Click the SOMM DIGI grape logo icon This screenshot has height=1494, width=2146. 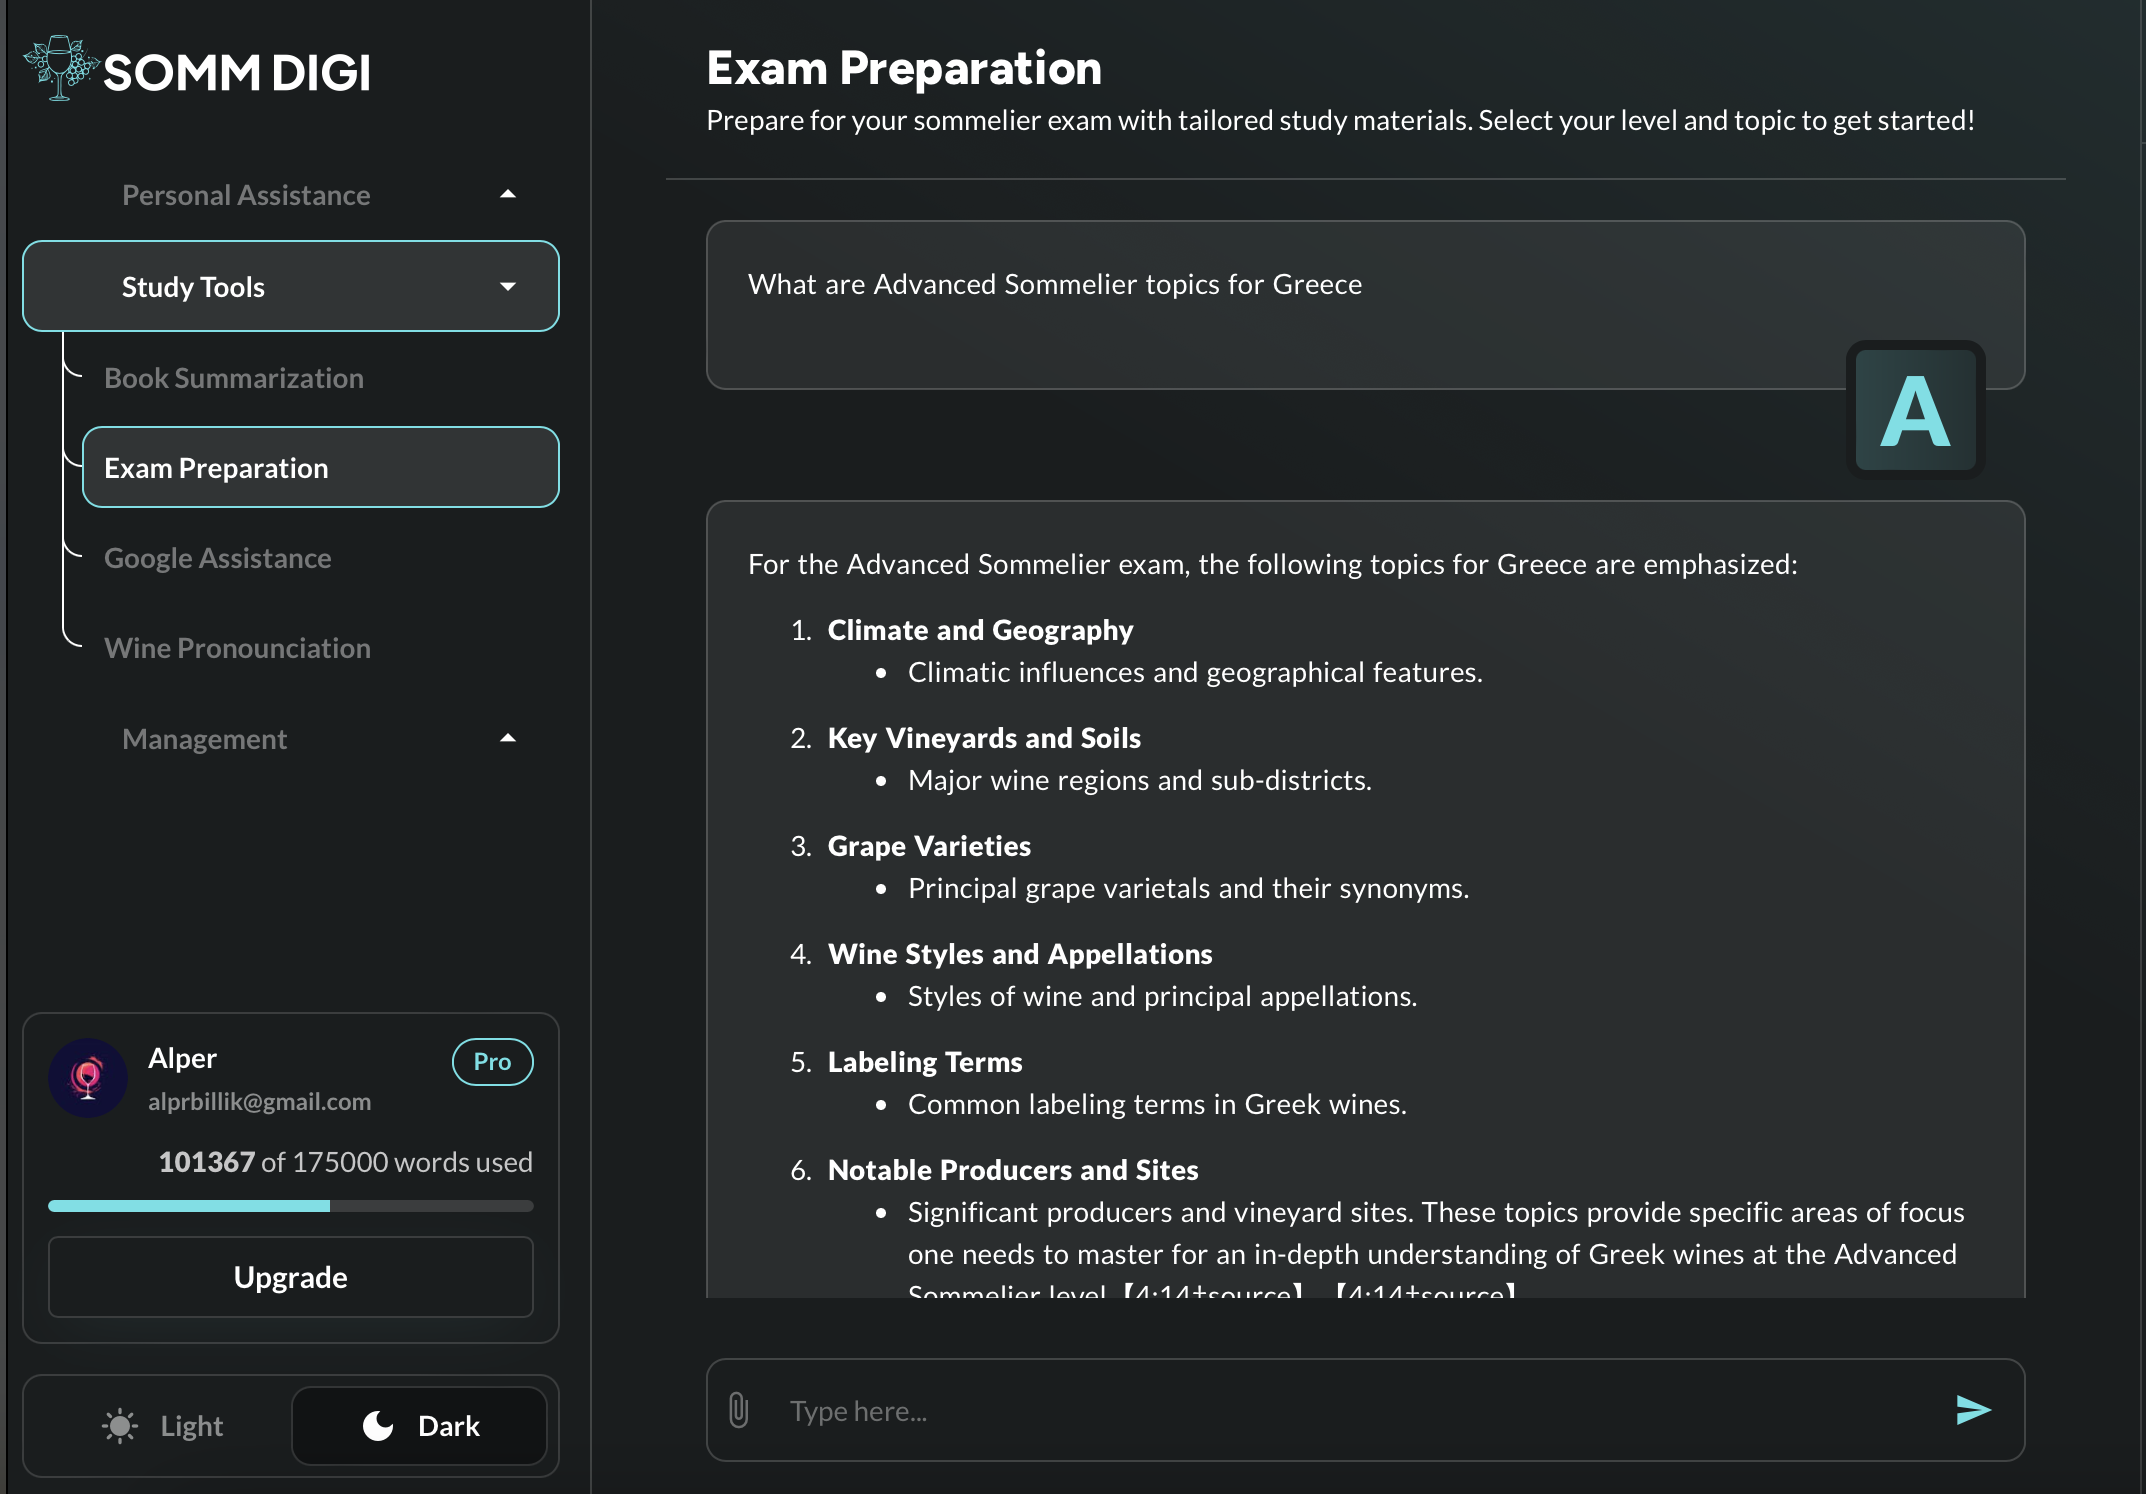pos(60,68)
